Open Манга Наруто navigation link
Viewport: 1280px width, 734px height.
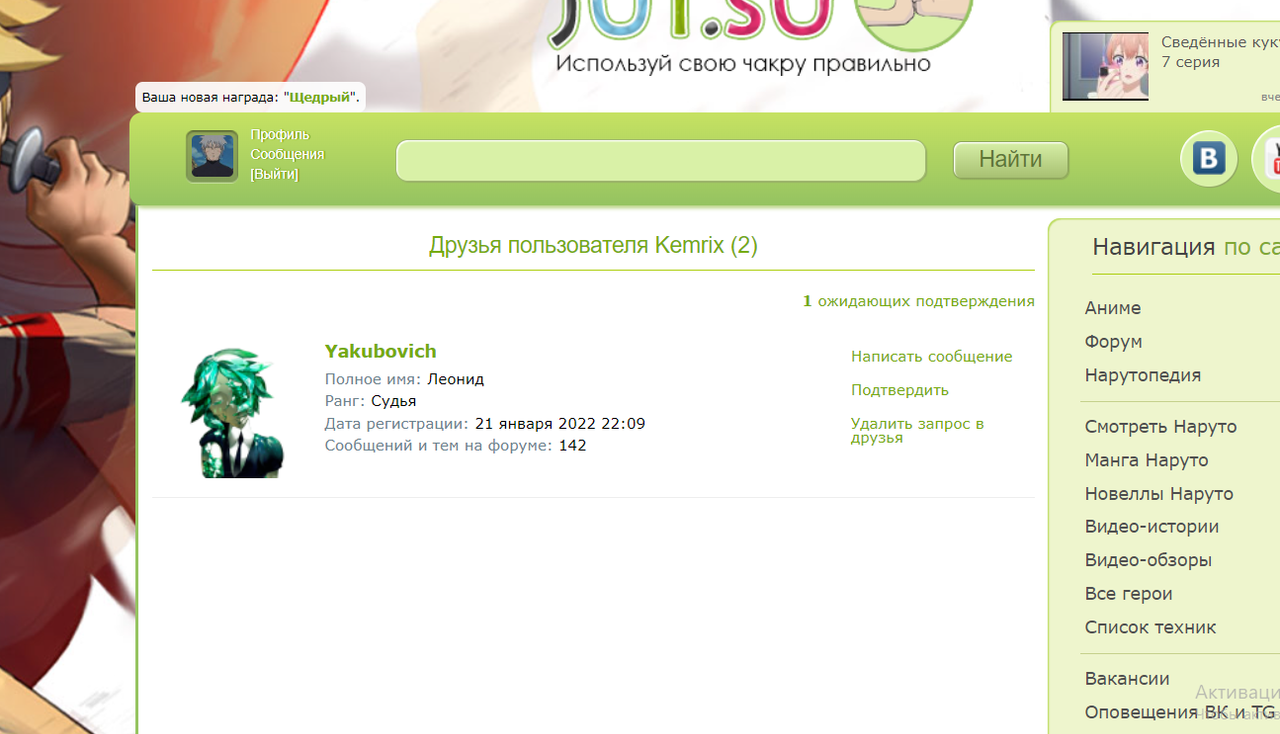pyautogui.click(x=1147, y=460)
